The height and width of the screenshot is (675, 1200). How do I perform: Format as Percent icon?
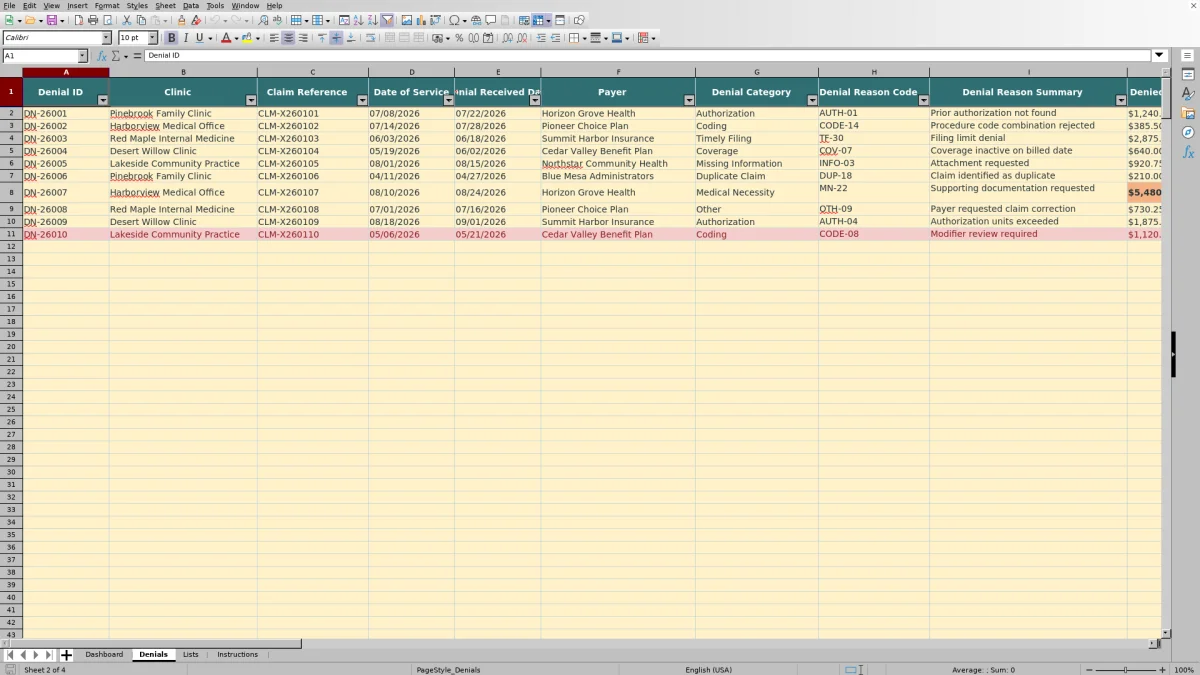[x=459, y=38]
